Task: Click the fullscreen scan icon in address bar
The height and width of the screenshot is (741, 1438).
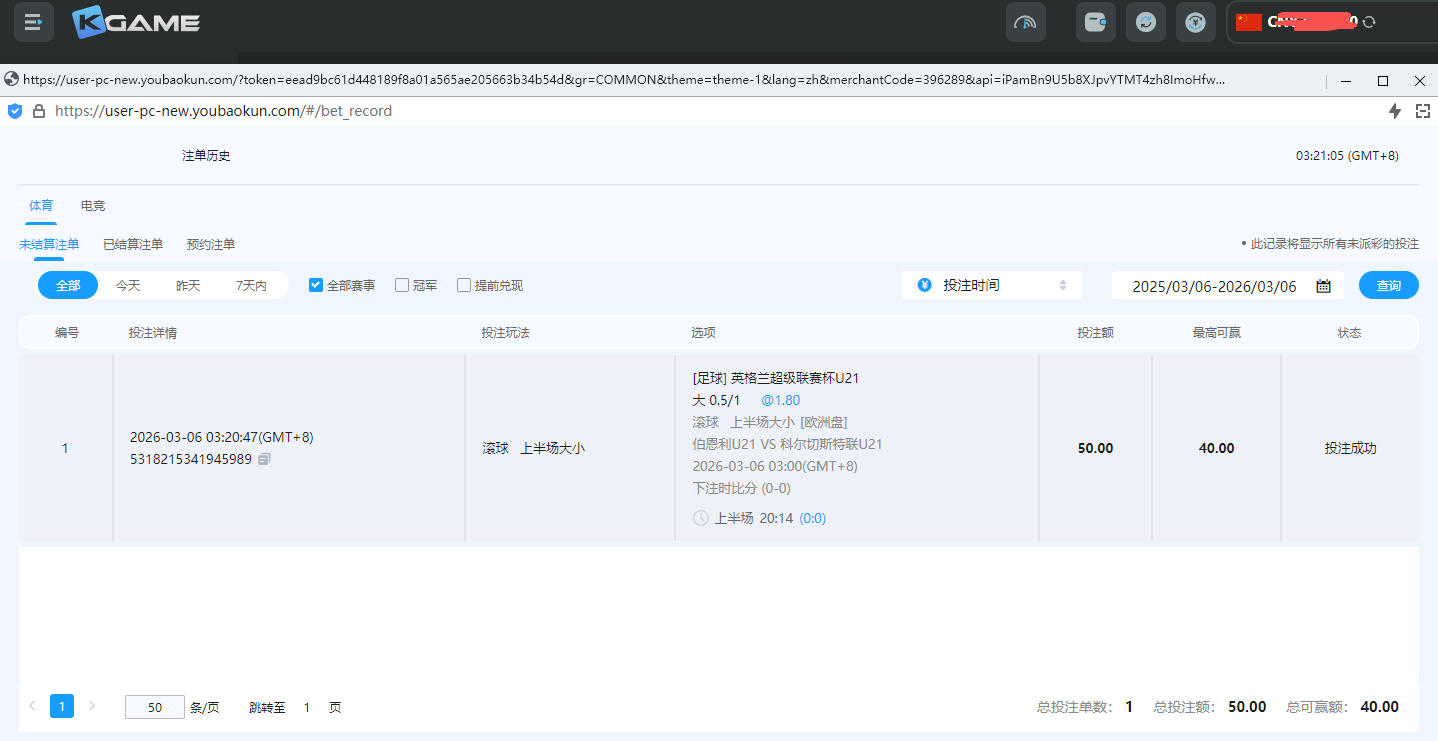Action: 1423,111
